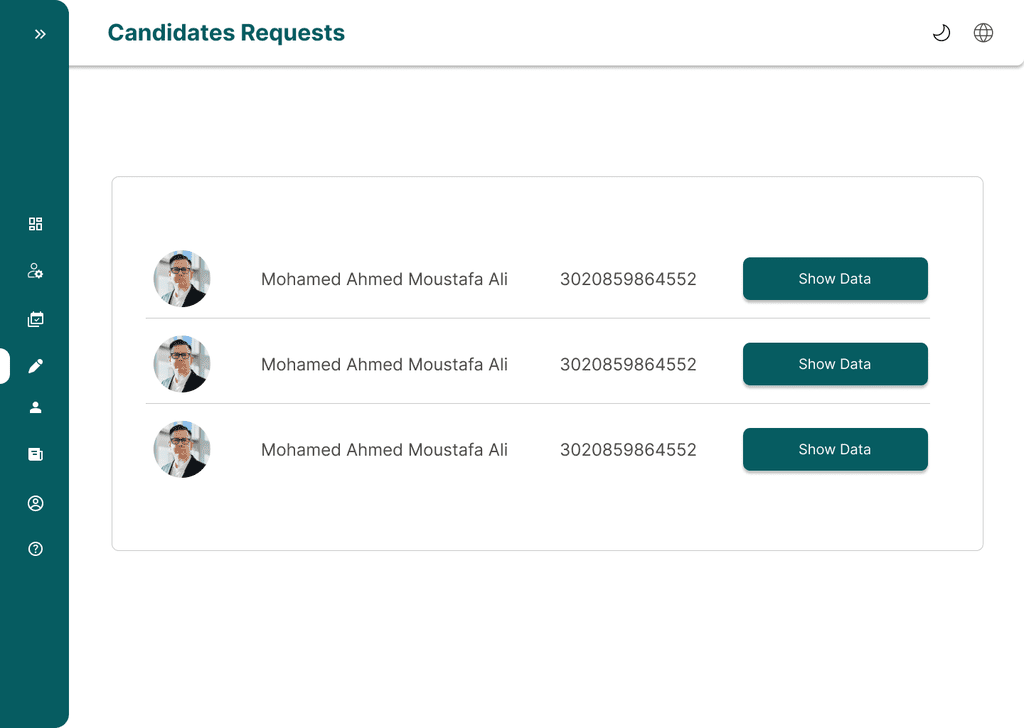Click Show Data for third candidate
The image size is (1024, 728).
[x=835, y=449]
